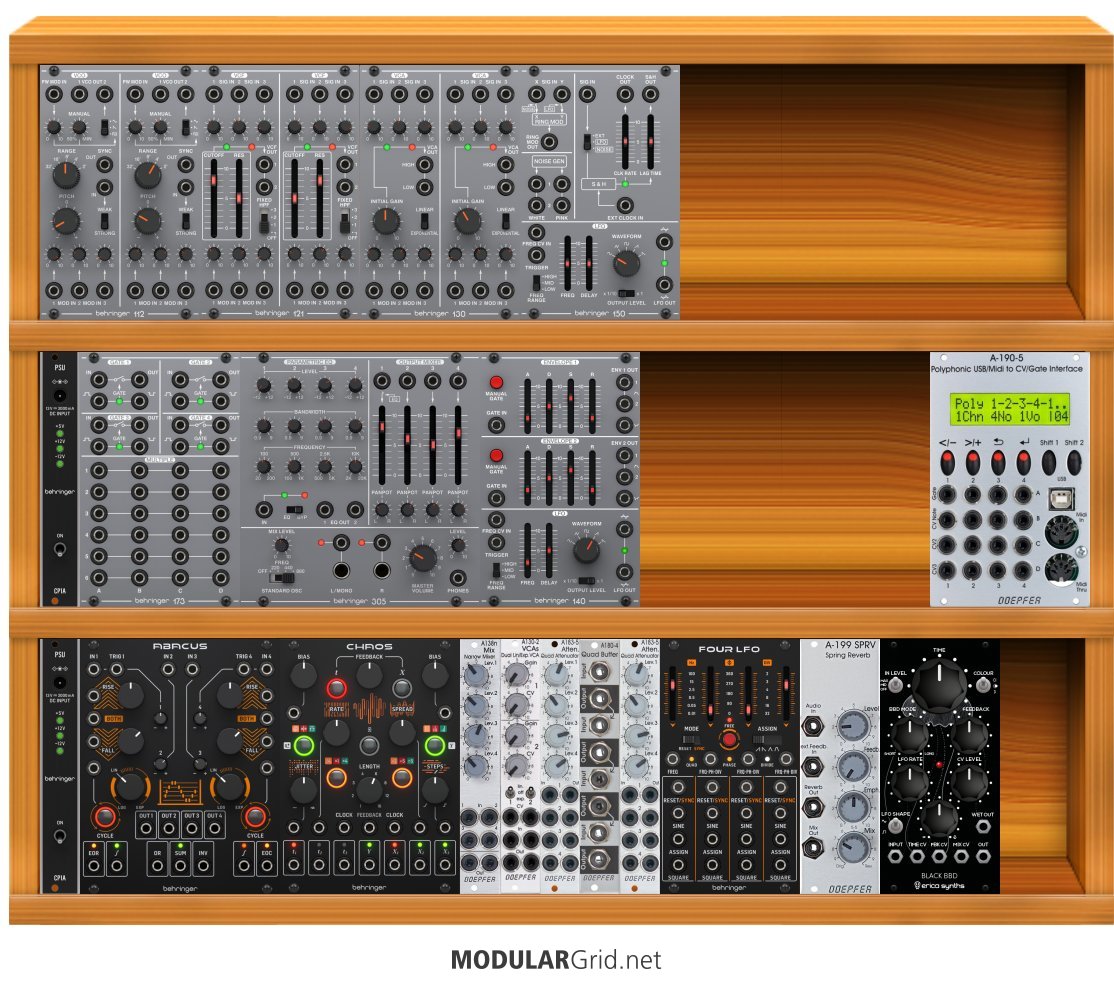Click the Initial Gain knob on the left VCA
The image size is (1114, 981).
point(386,221)
